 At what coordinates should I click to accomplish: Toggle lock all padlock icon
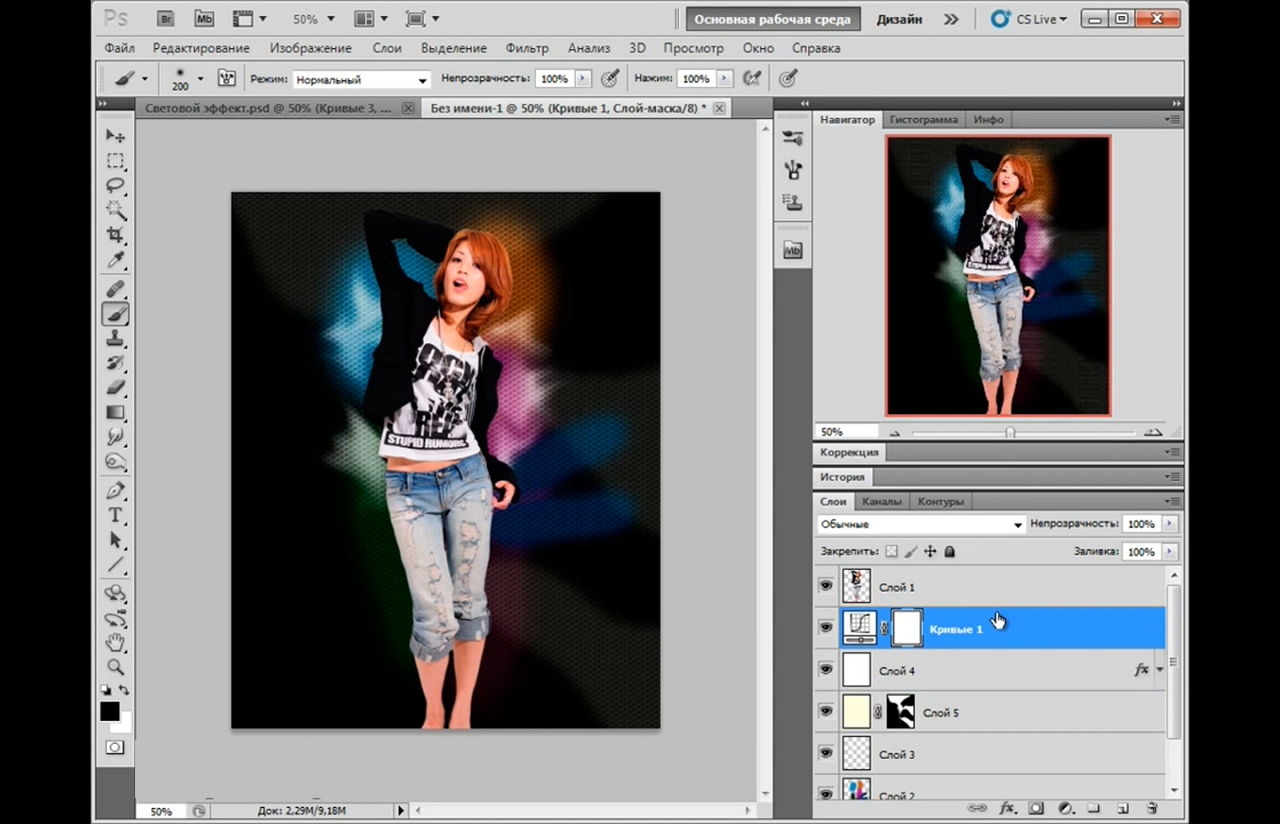point(949,551)
